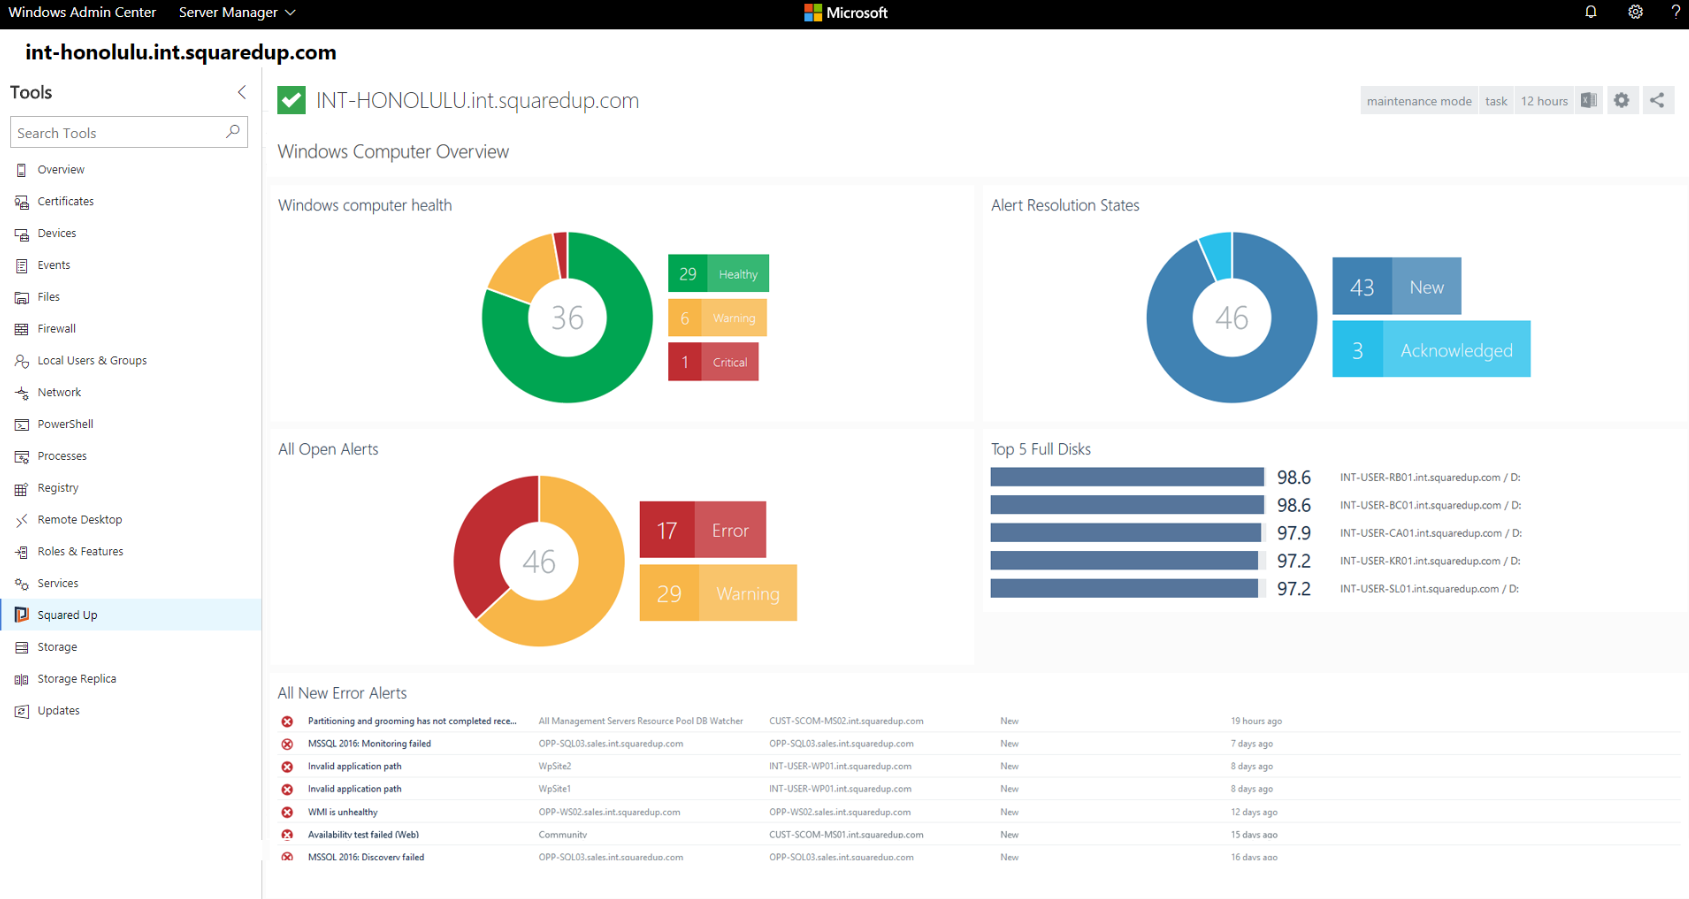Viewport: 1689px width, 899px height.
Task: Open the PowerShell tool icon
Action: point(21,425)
